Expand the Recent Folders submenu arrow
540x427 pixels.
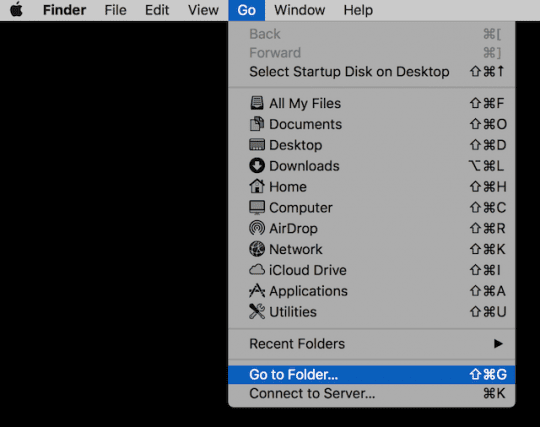click(x=498, y=344)
